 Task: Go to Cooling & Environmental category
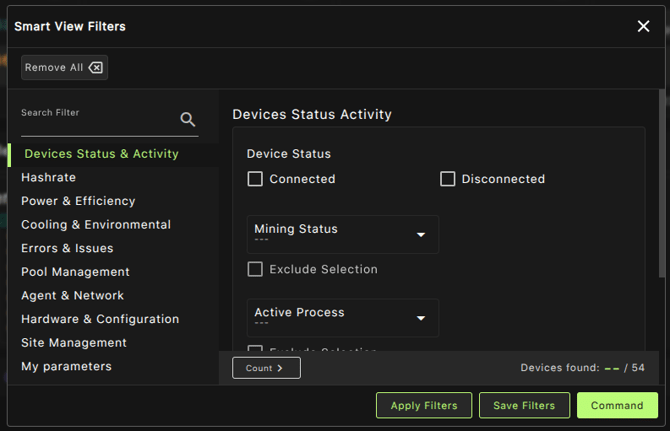(96, 225)
